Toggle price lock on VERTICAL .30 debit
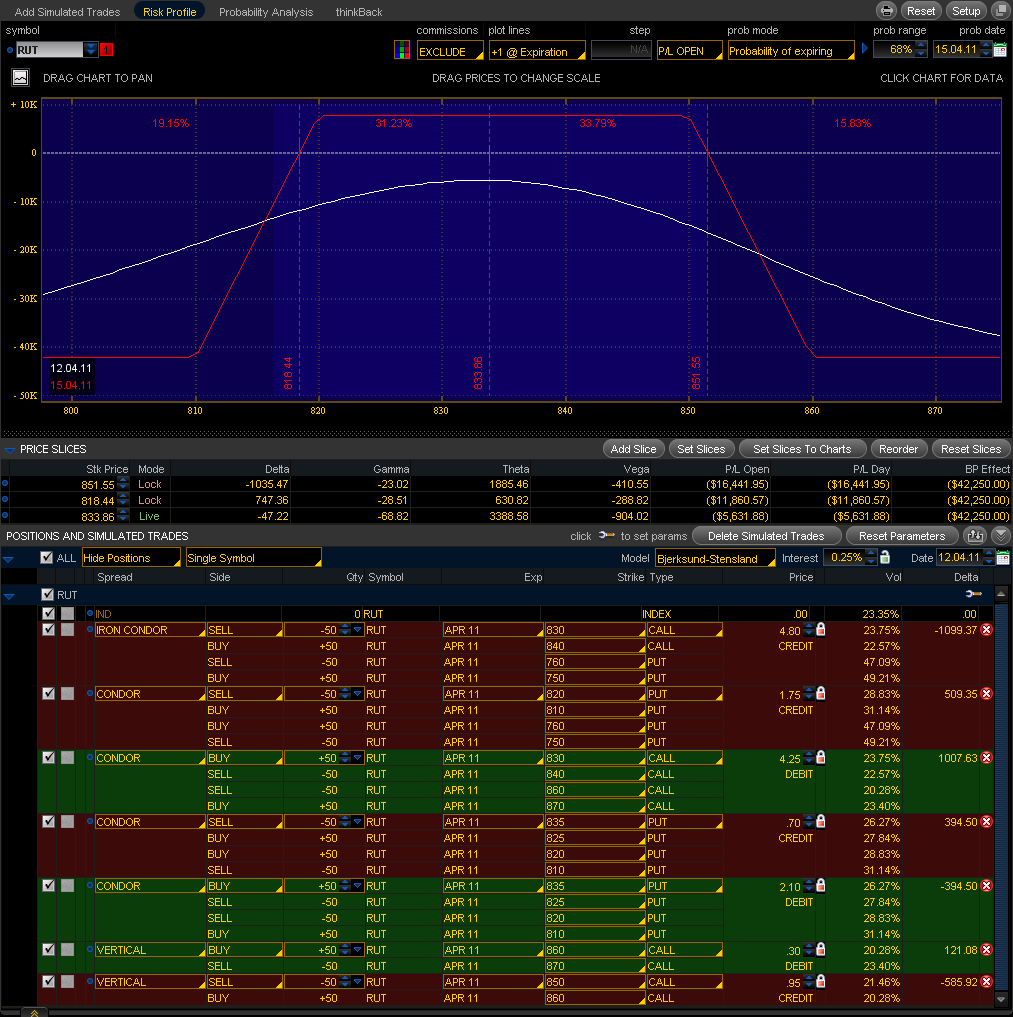This screenshot has height=1017, width=1013. pos(820,949)
